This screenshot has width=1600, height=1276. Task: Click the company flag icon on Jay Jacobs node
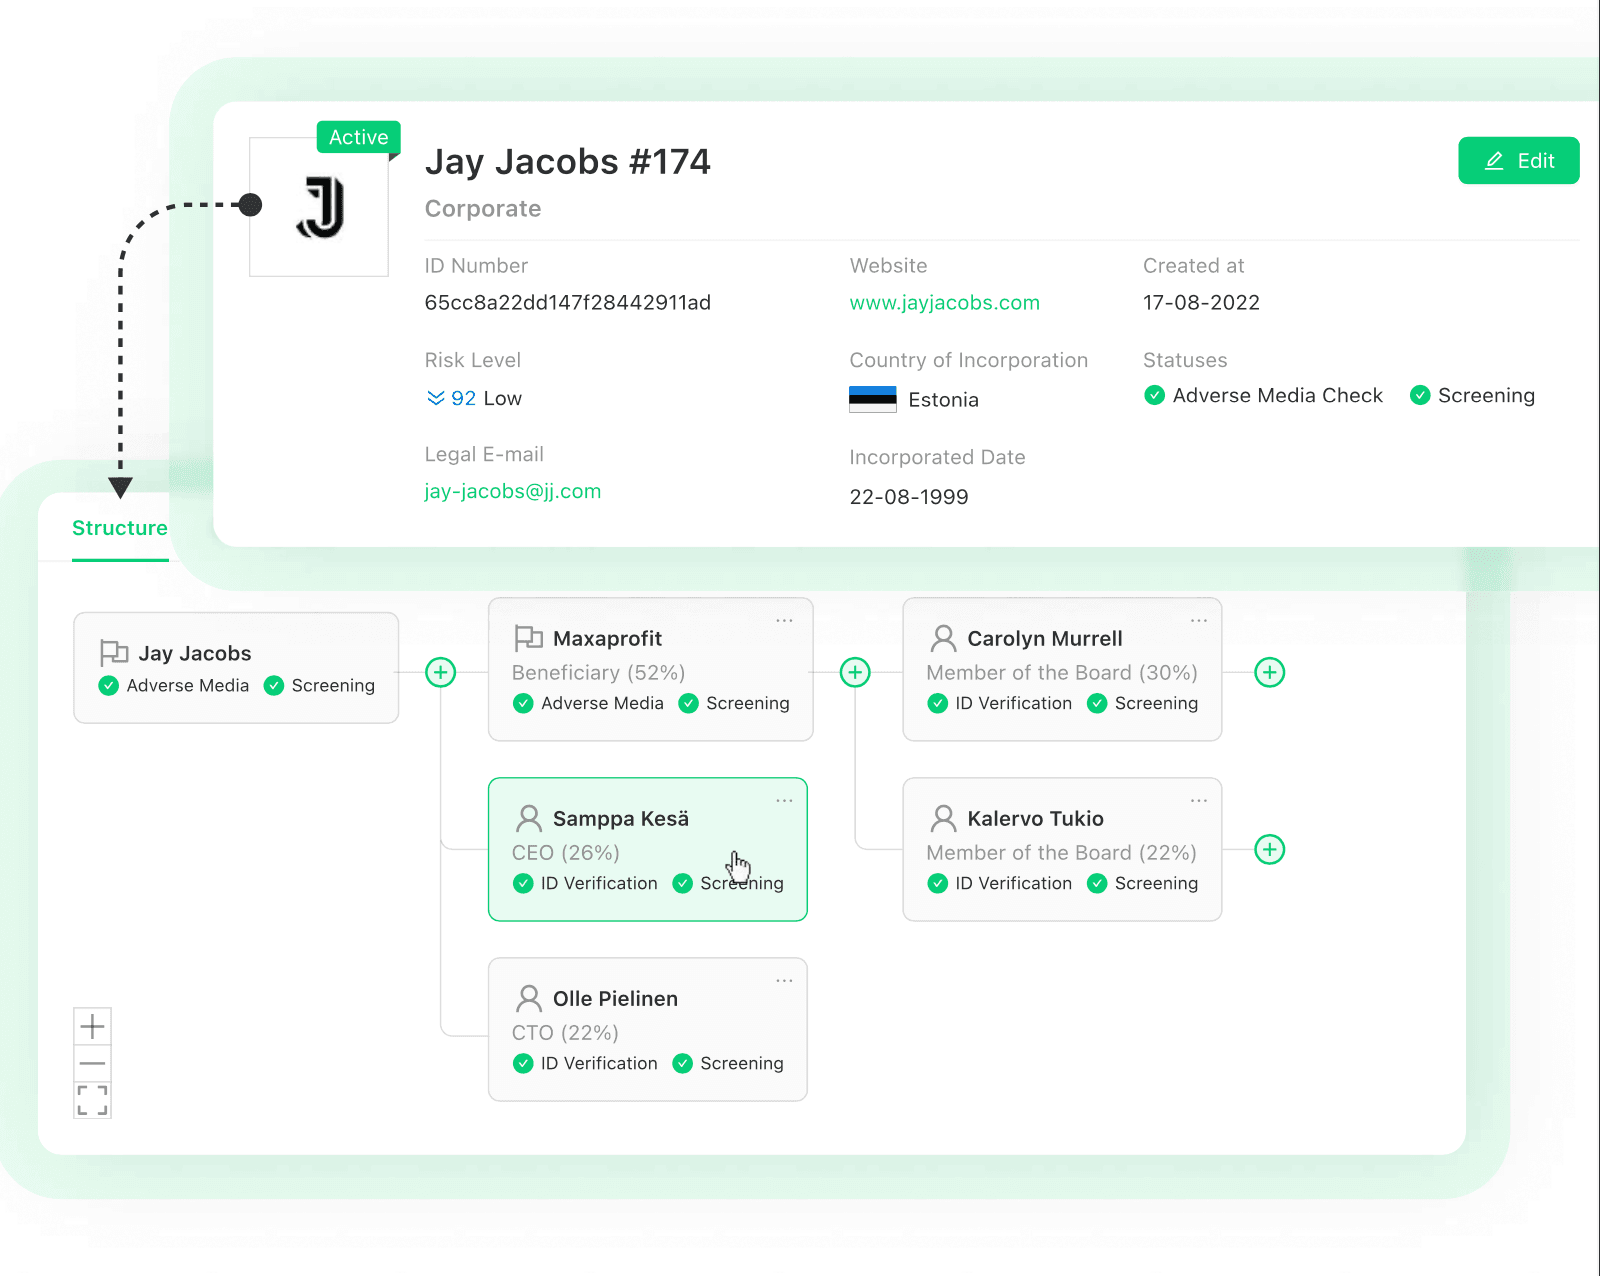tap(114, 653)
